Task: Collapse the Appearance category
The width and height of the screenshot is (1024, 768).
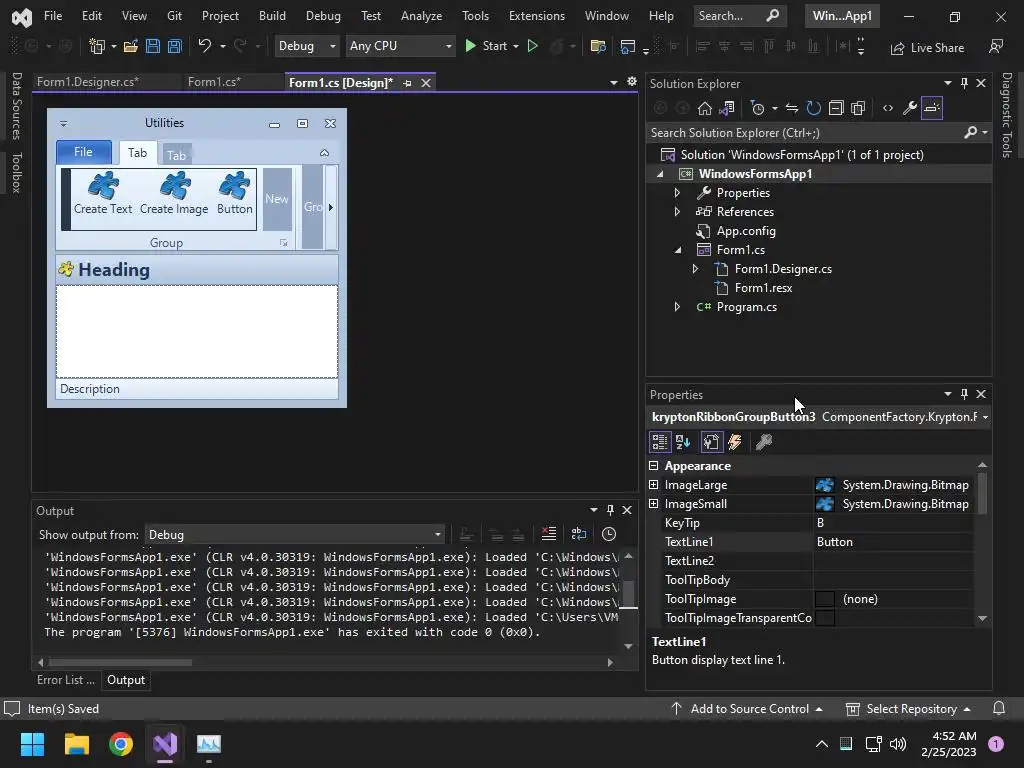Action: pyautogui.click(x=654, y=466)
